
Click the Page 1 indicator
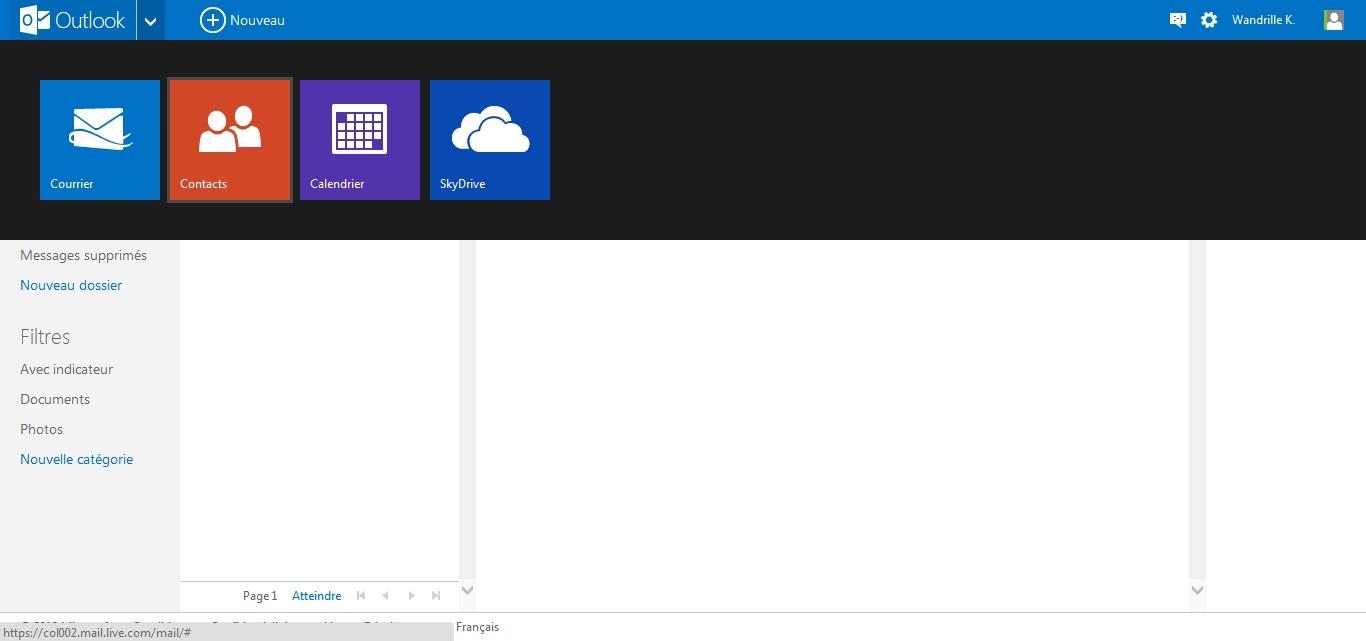click(260, 596)
